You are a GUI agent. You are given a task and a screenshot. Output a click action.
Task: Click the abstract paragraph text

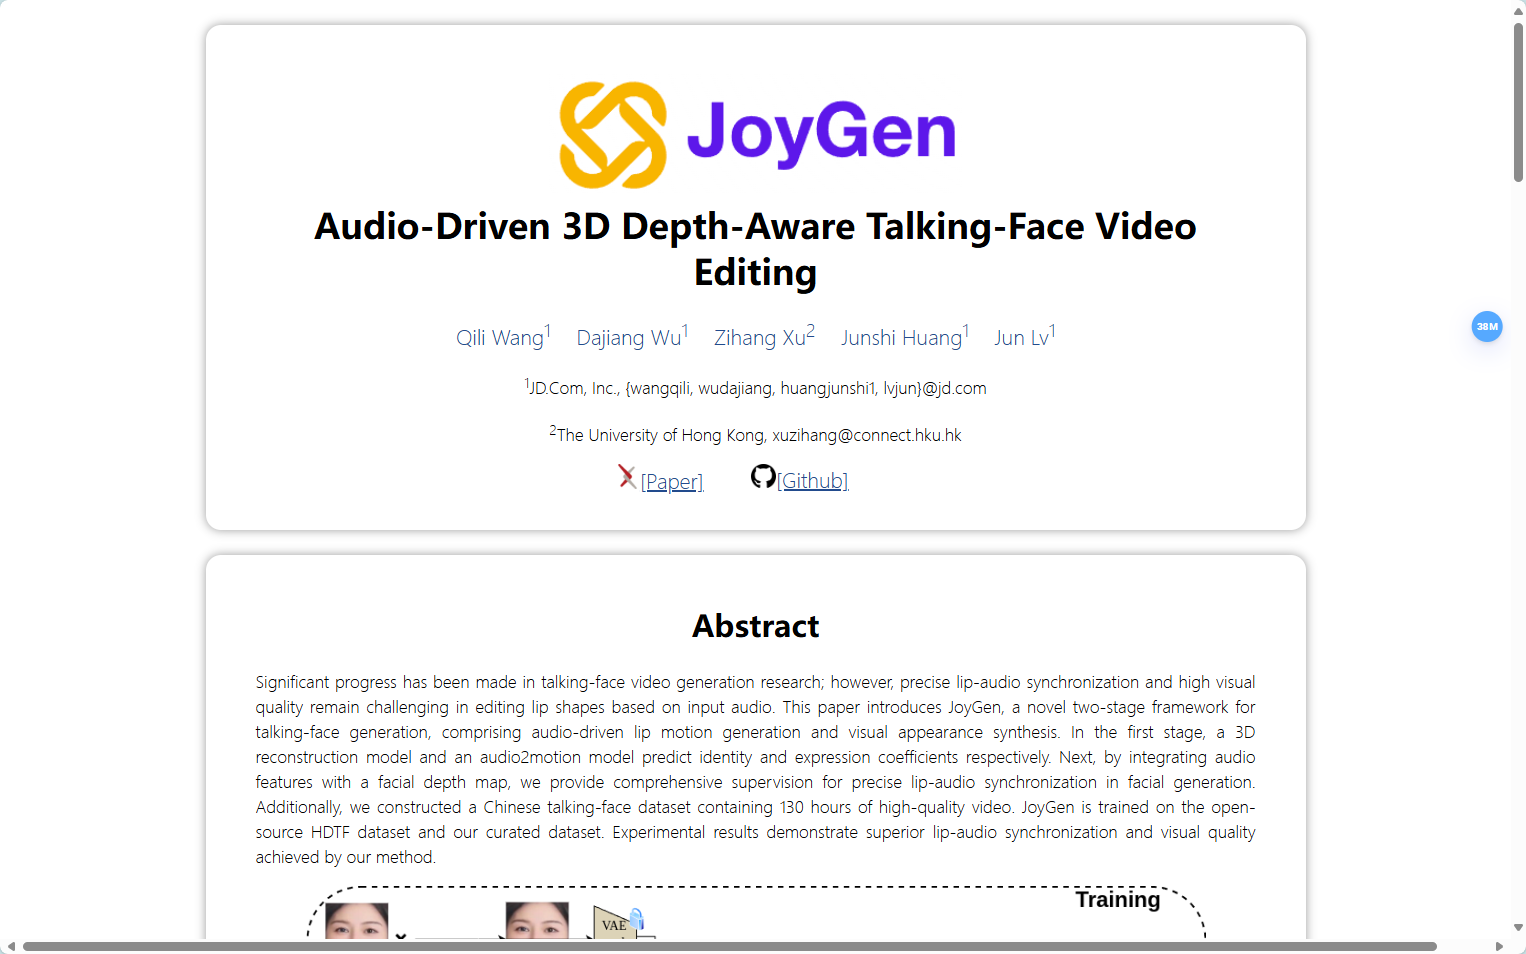point(755,770)
